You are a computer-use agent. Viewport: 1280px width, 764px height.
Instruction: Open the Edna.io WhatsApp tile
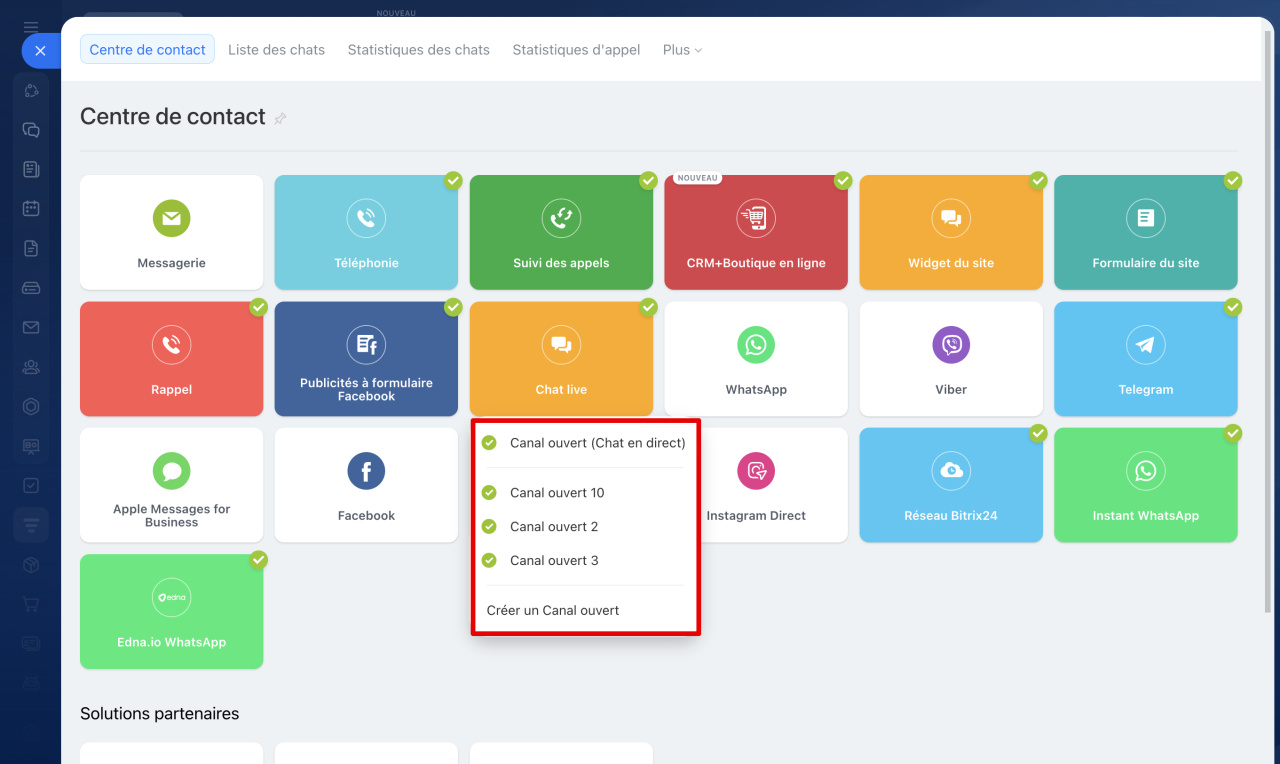coord(171,612)
